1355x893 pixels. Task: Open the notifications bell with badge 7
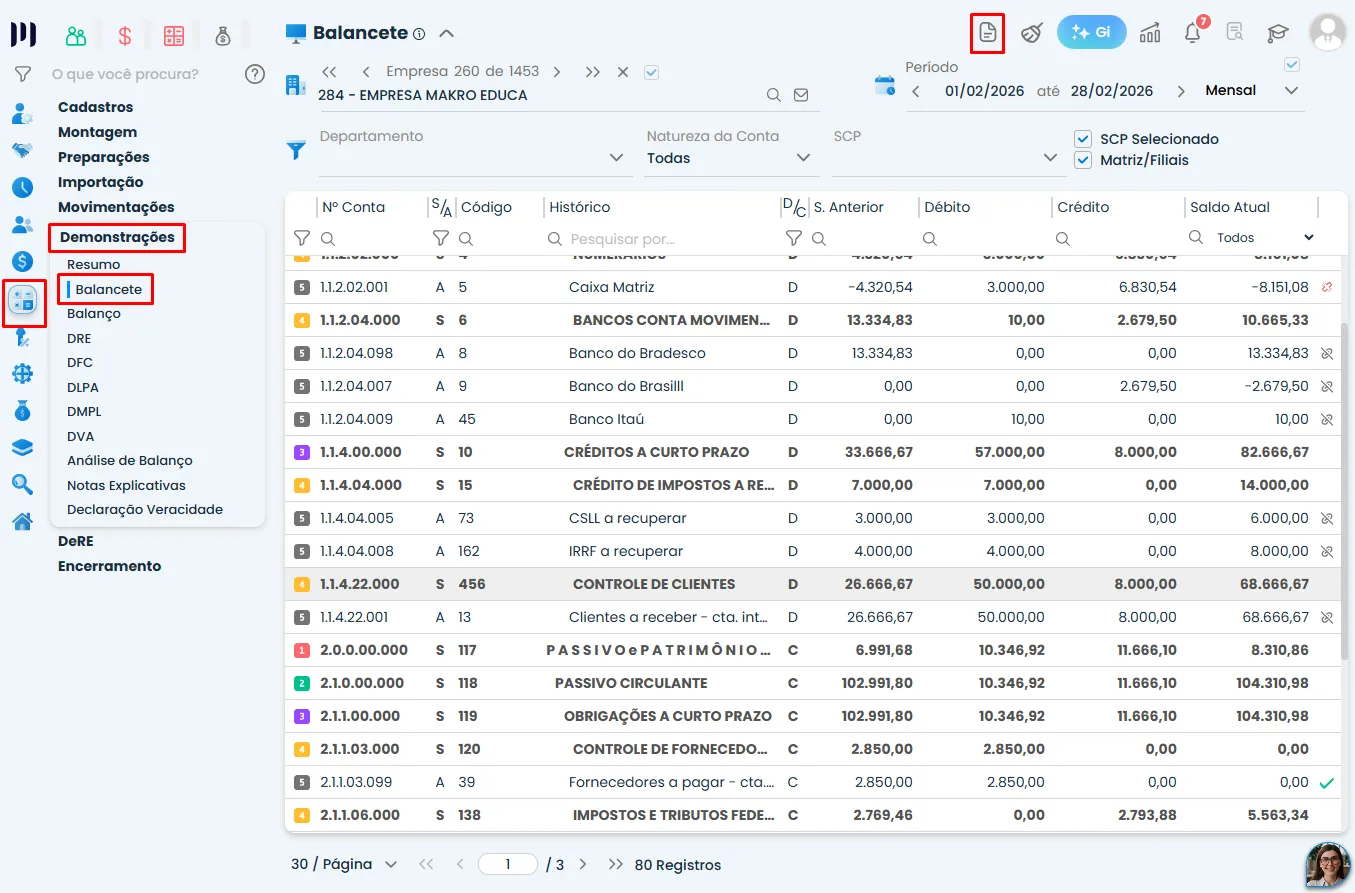tap(1193, 32)
